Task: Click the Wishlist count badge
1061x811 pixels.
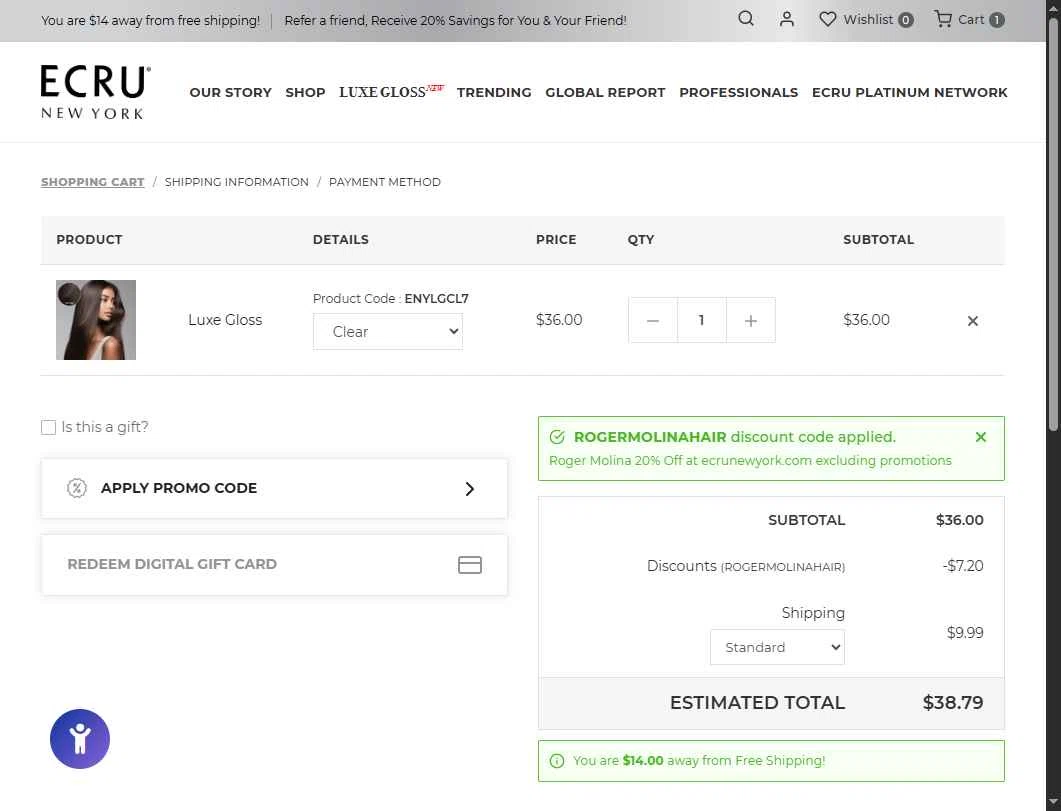Action: pos(905,20)
